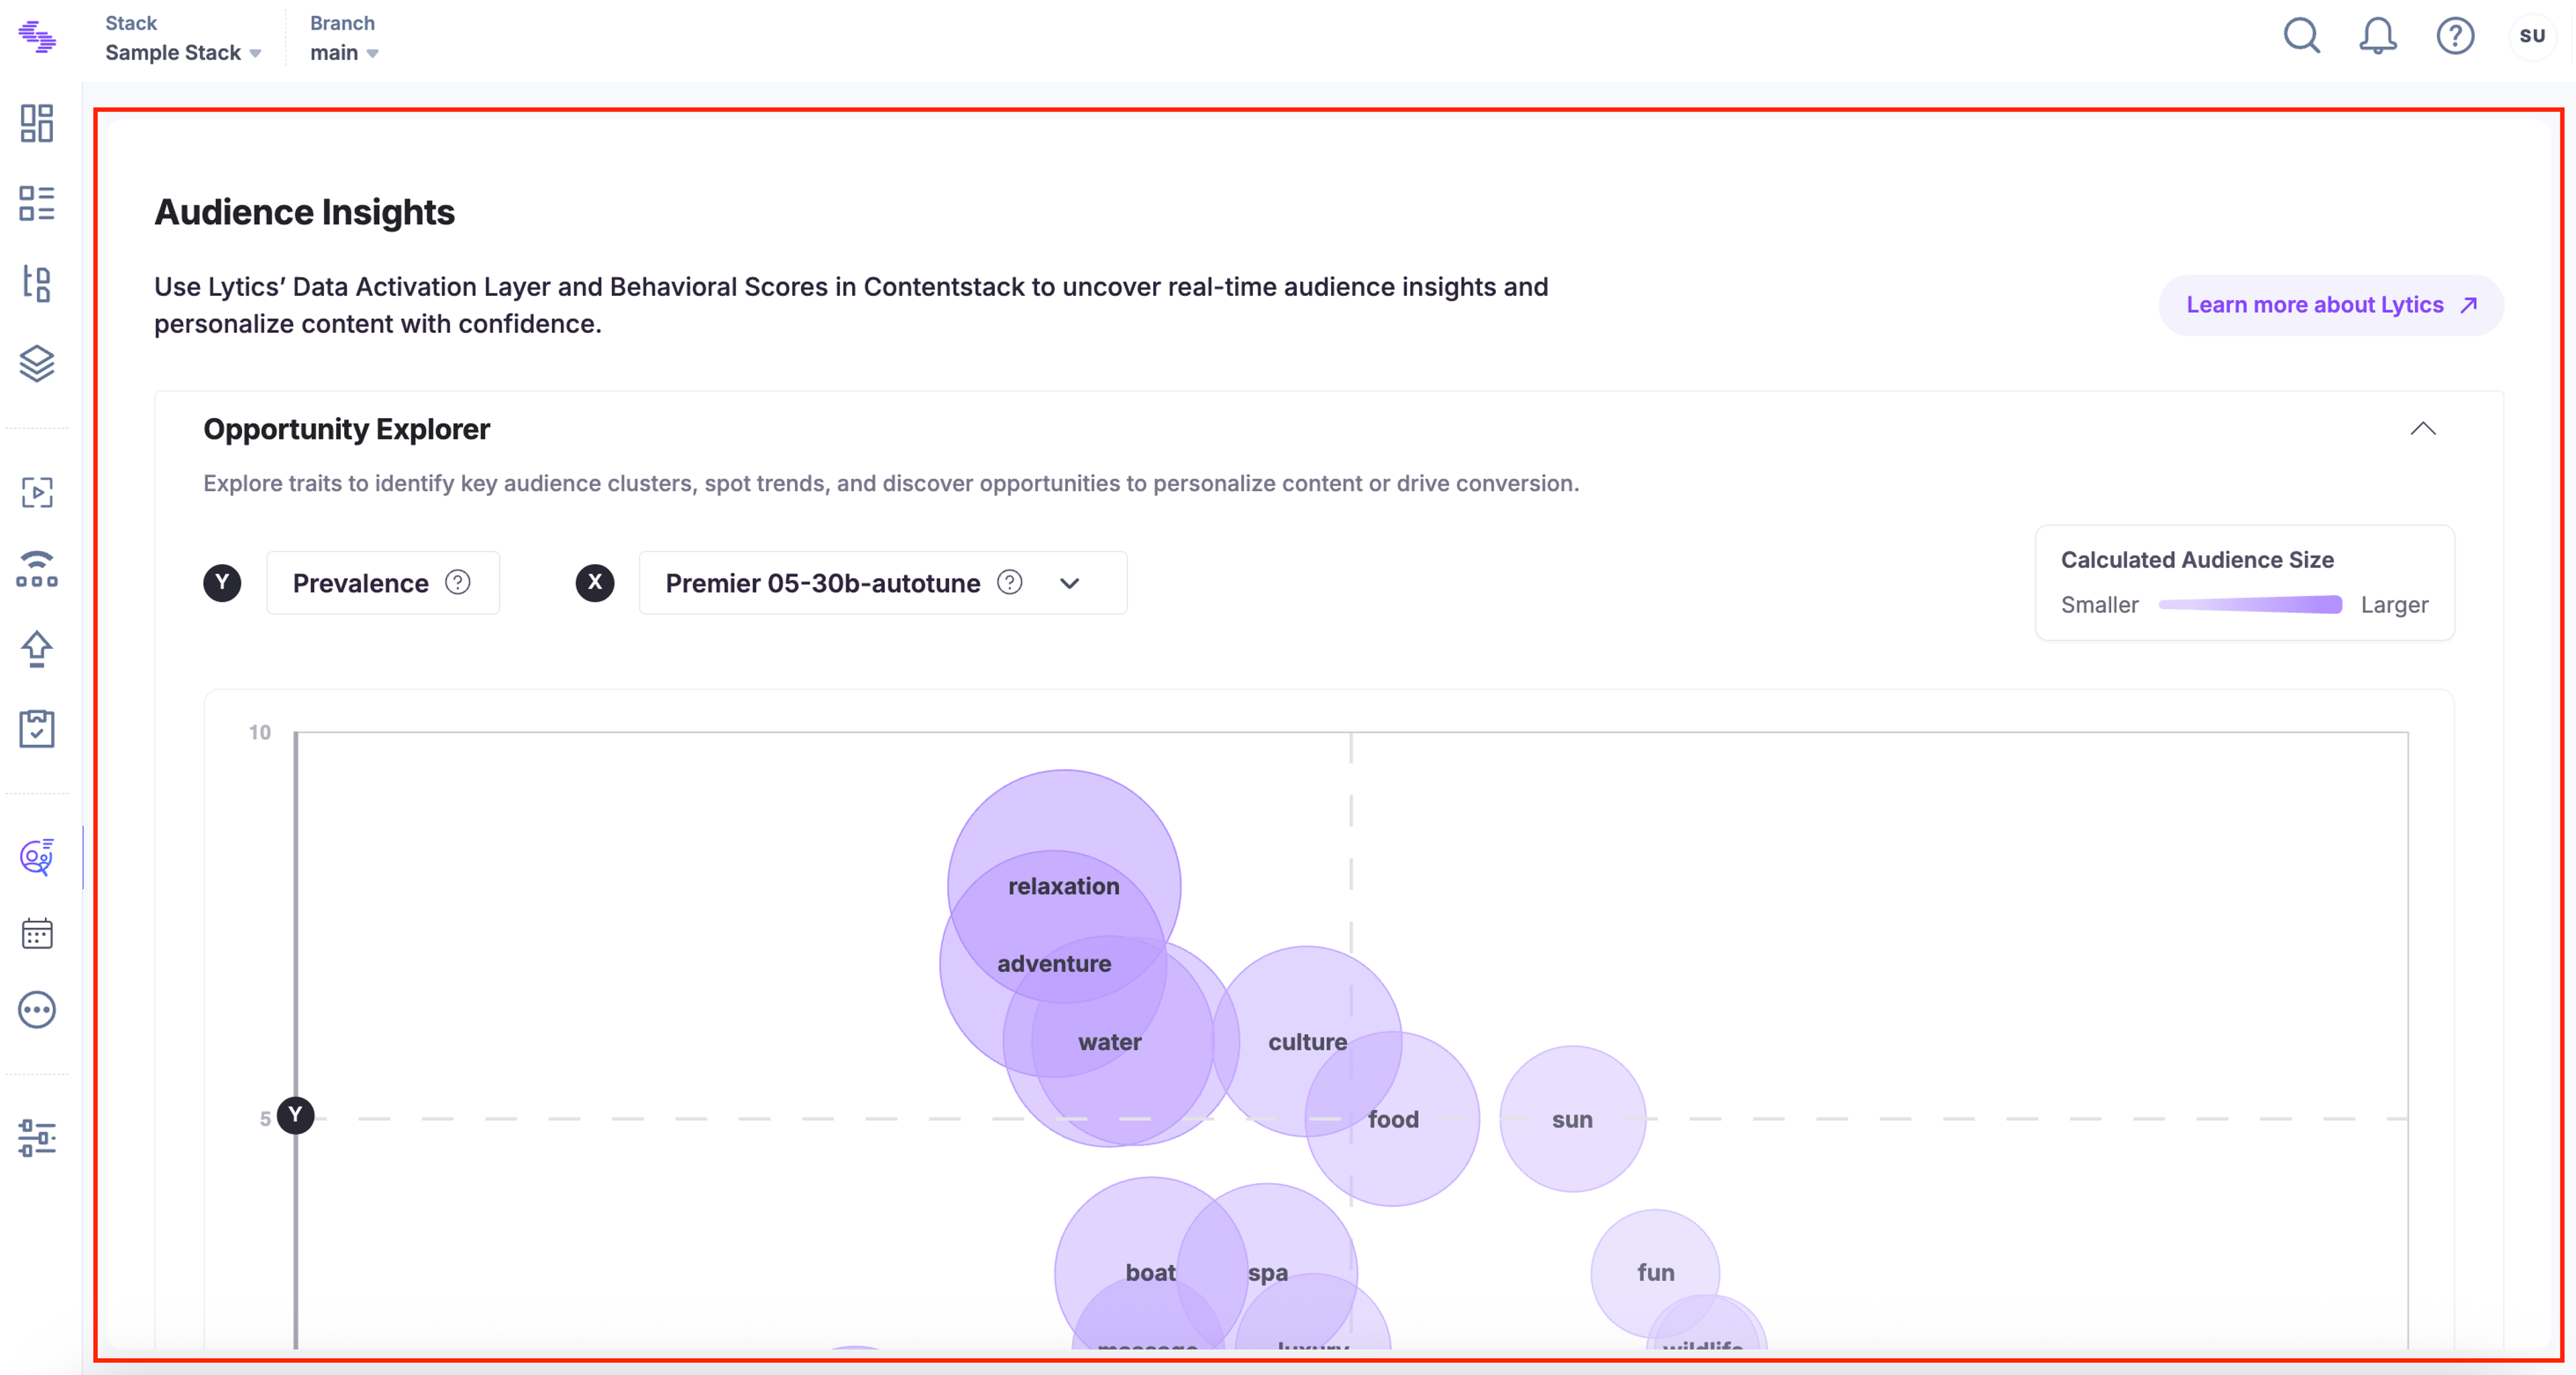This screenshot has height=1375, width=2576.
Task: Click the Prevalence help tooltip icon
Action: pos(458,582)
